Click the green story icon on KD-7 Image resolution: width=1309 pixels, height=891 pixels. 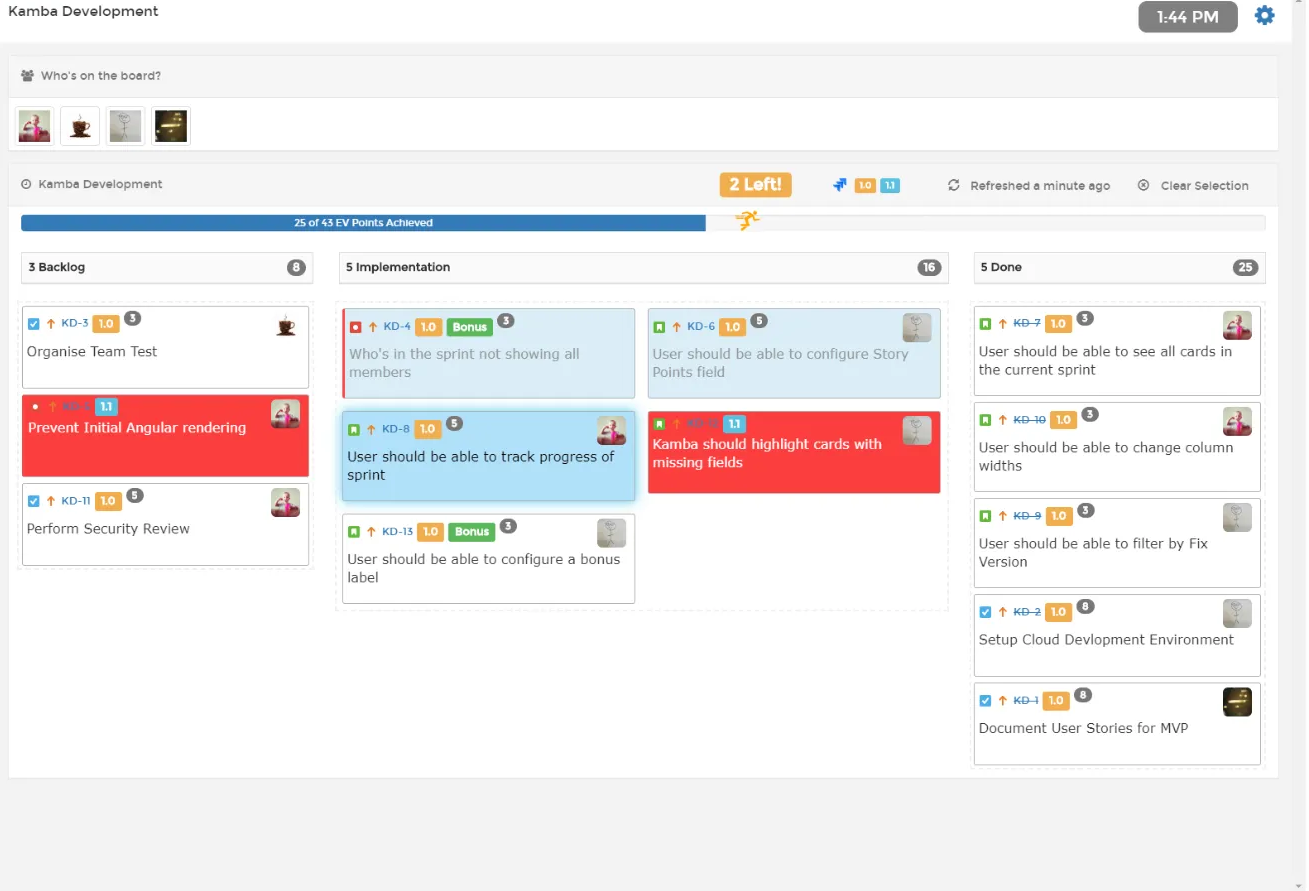click(x=985, y=324)
